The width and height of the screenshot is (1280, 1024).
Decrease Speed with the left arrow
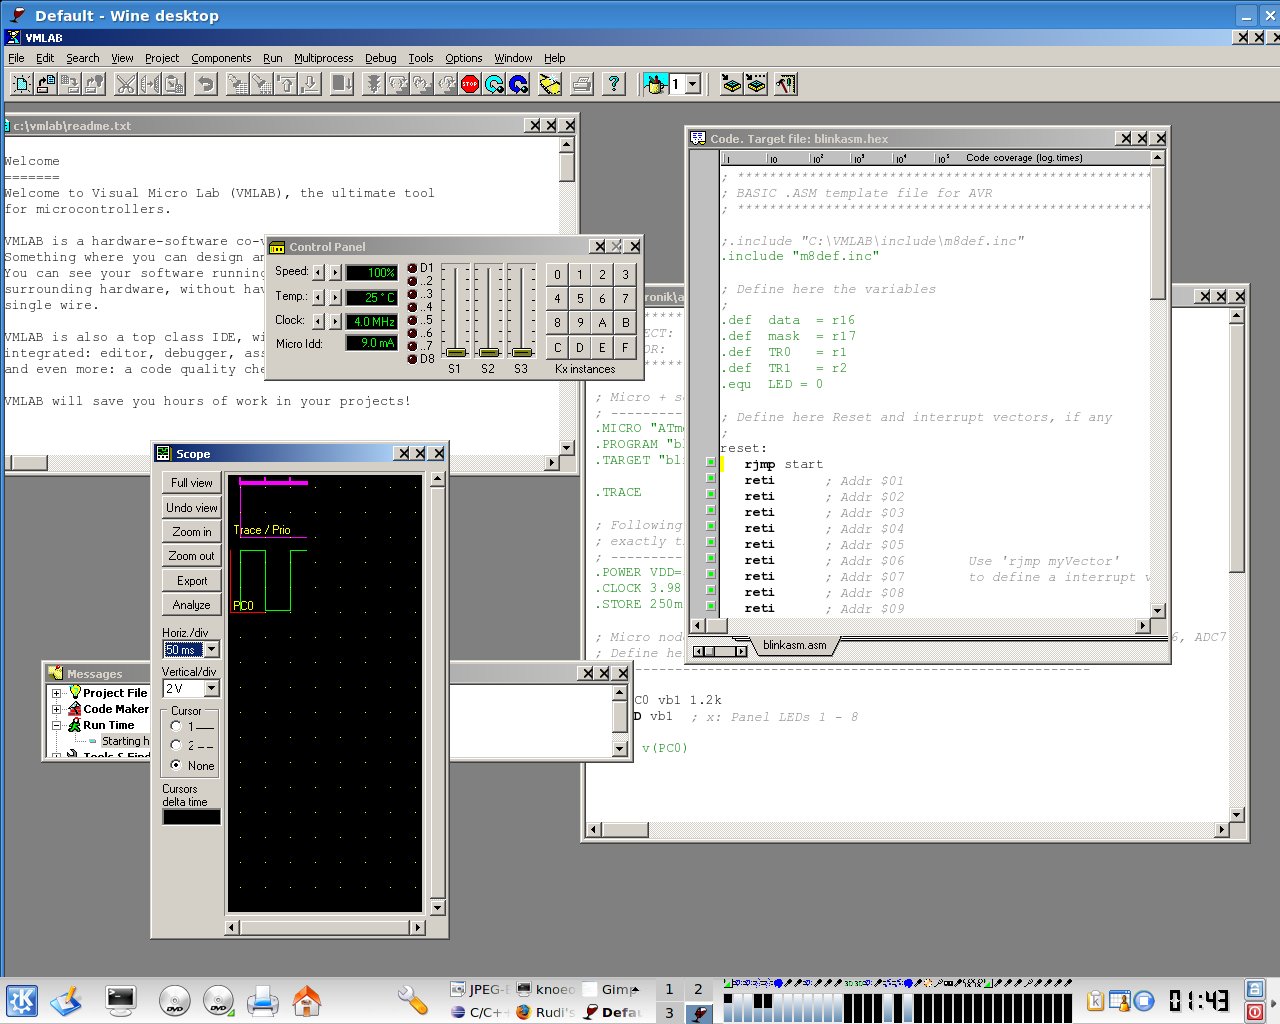(319, 272)
